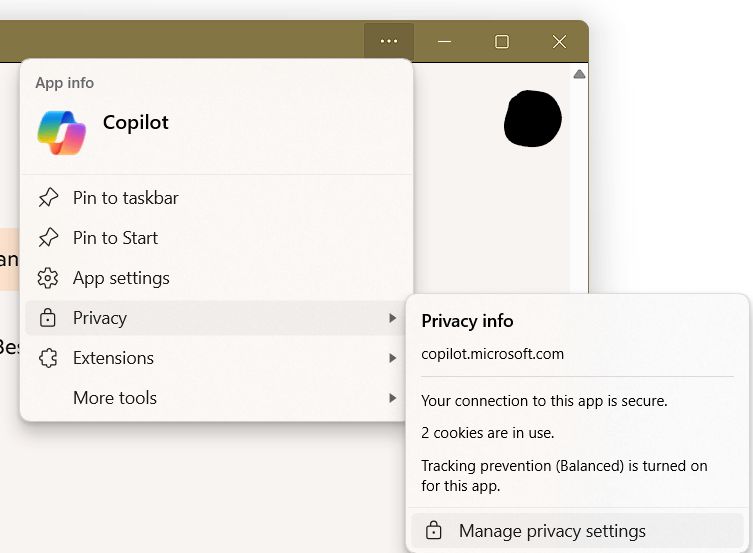
Task: Expand the Extensions submenu arrow
Action: point(393,358)
